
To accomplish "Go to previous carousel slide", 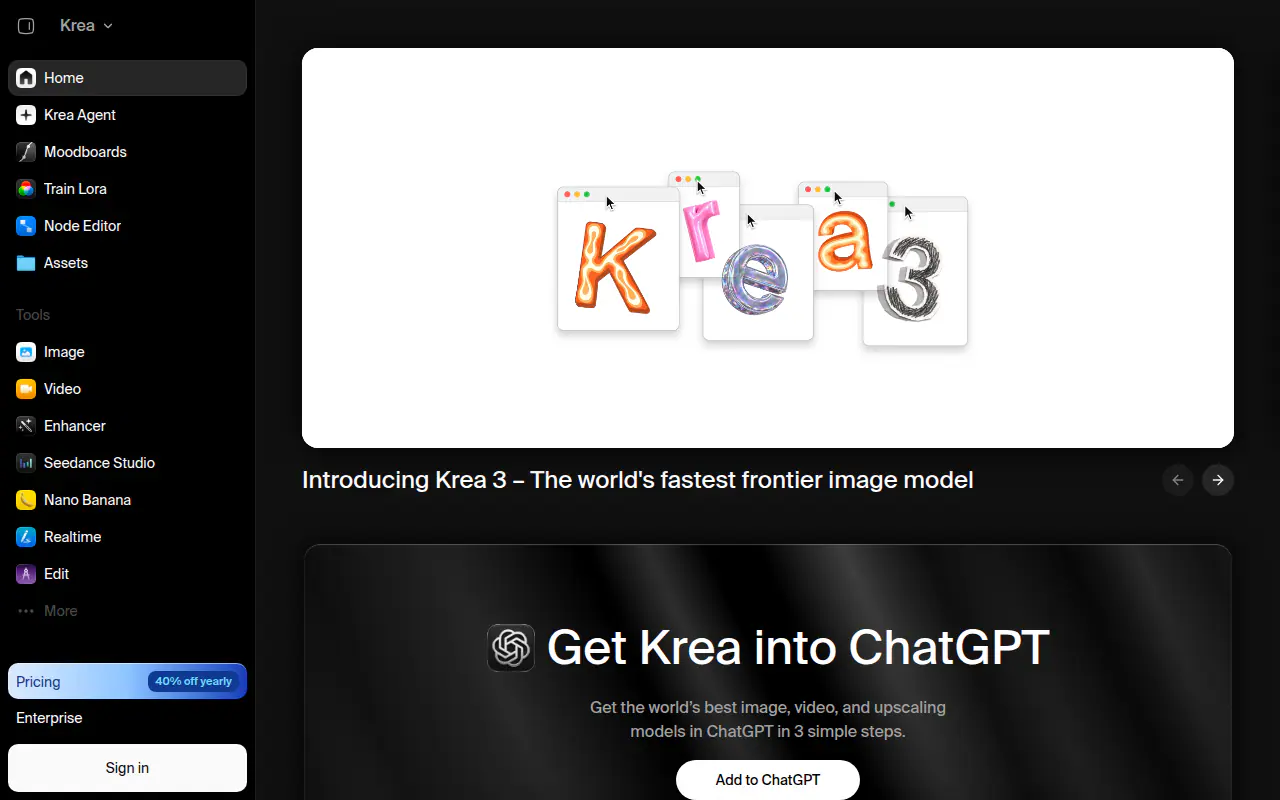I will [1178, 480].
